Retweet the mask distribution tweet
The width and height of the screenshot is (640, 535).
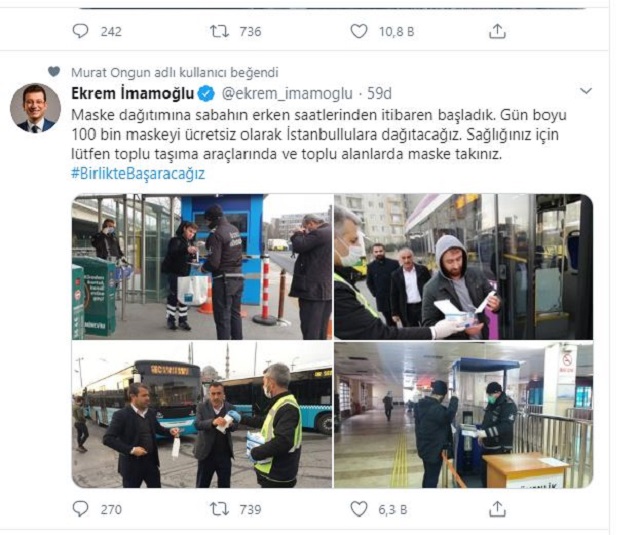(219, 509)
